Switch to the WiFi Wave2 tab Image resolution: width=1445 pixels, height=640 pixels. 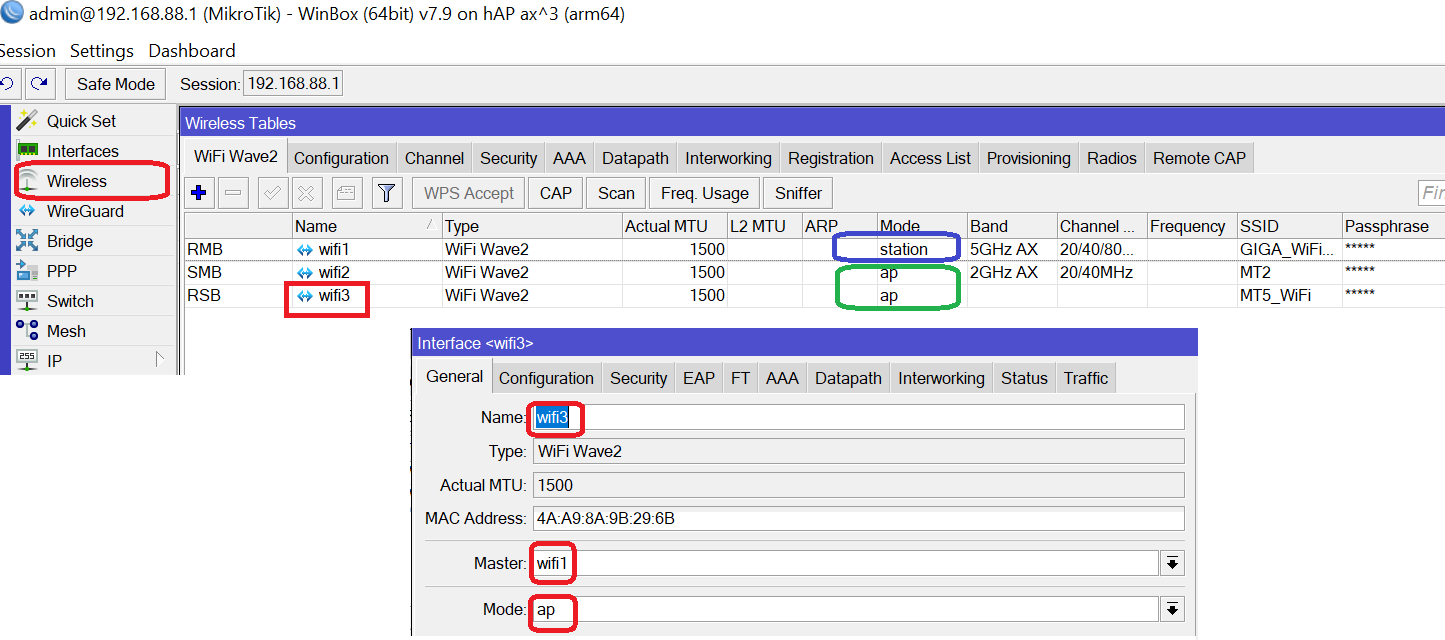pyautogui.click(x=236, y=157)
